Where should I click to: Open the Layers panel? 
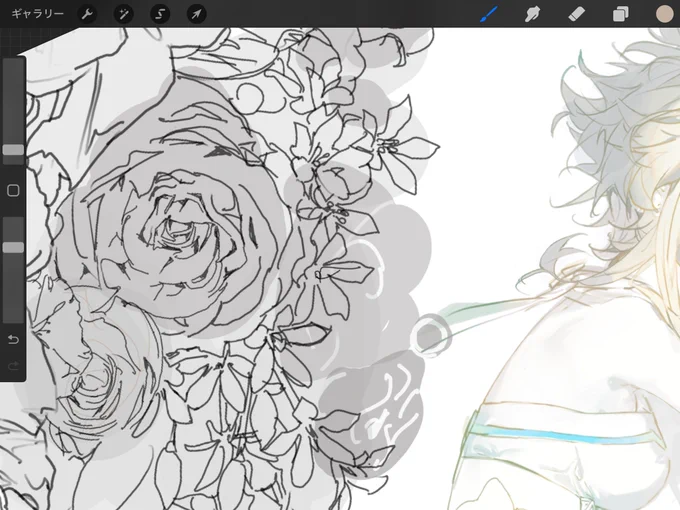tap(621, 14)
